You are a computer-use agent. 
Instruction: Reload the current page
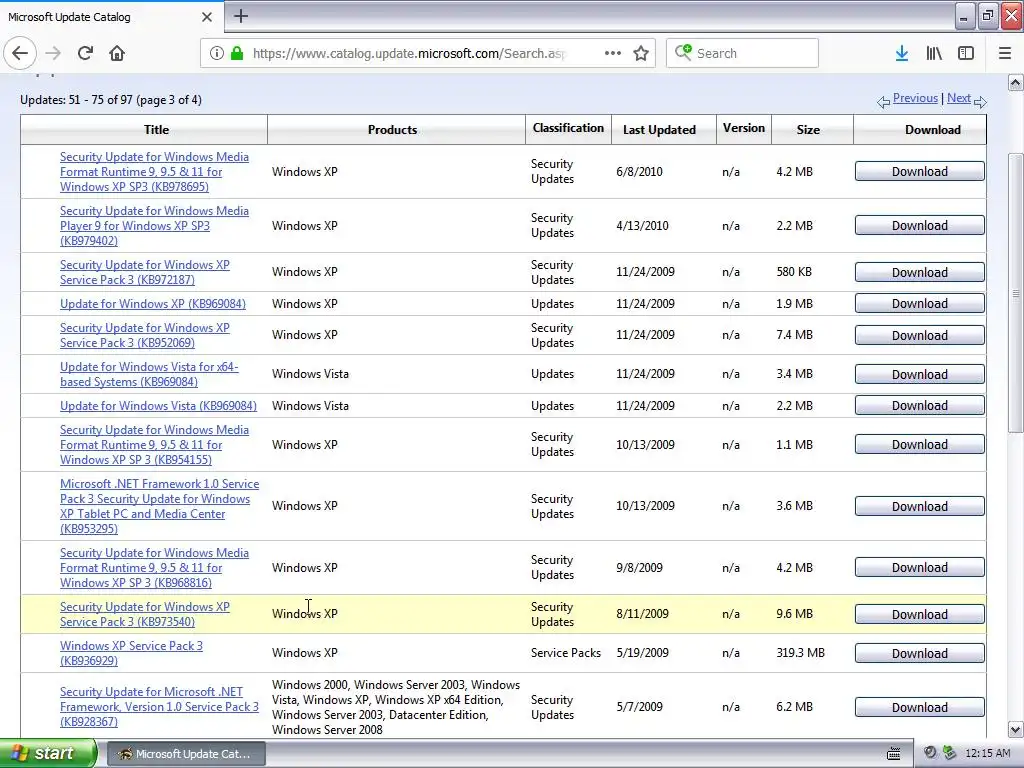point(85,53)
